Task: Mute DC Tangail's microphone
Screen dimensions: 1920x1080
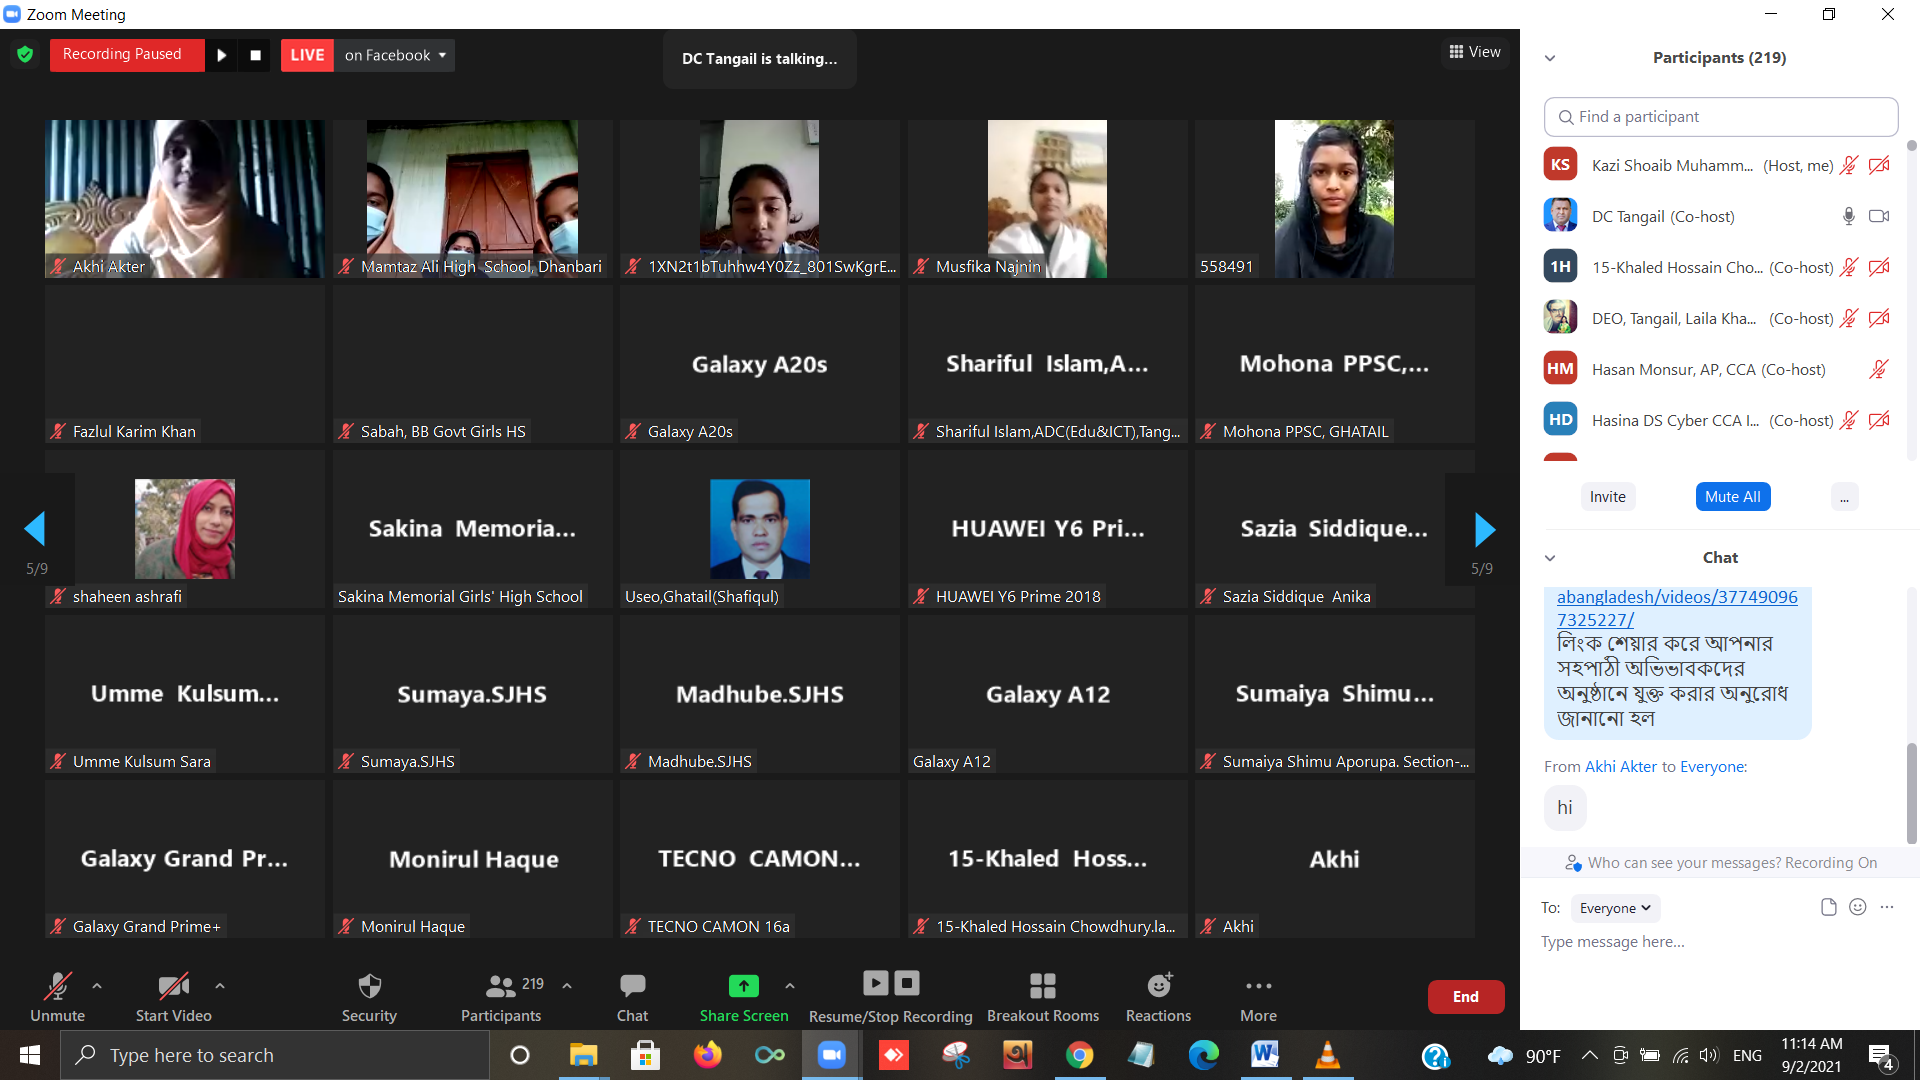Action: coord(1849,216)
